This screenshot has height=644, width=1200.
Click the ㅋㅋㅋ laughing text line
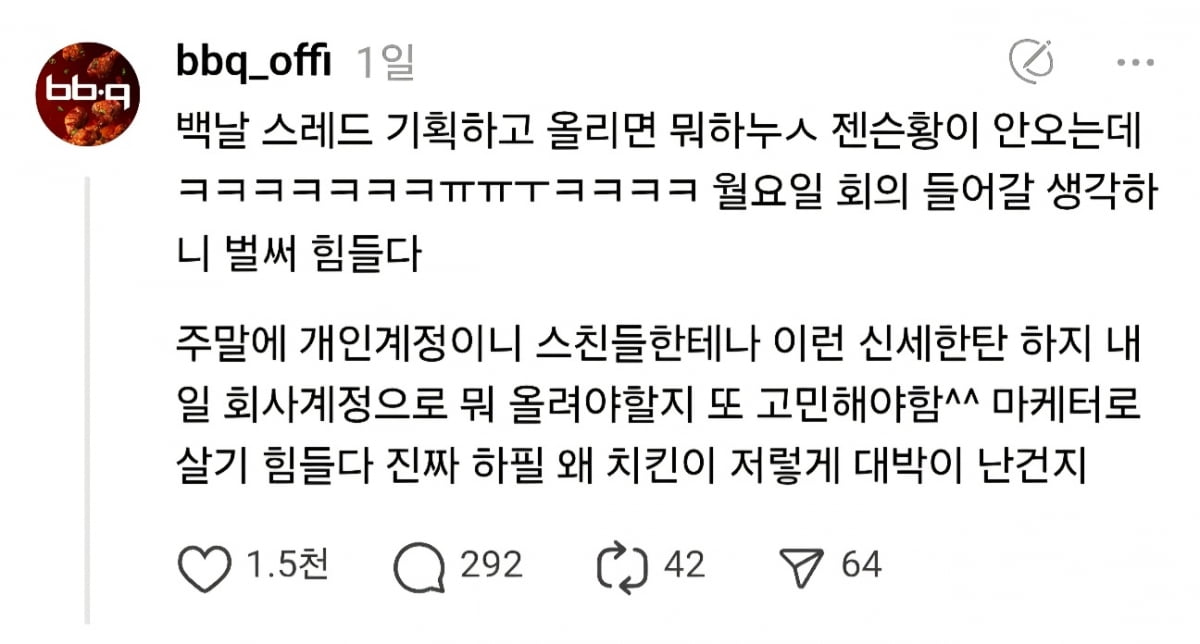[666, 192]
